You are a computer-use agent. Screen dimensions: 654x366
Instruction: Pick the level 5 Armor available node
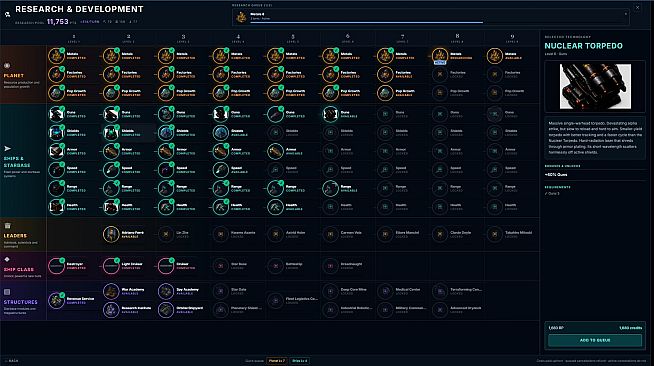pyautogui.click(x=275, y=151)
